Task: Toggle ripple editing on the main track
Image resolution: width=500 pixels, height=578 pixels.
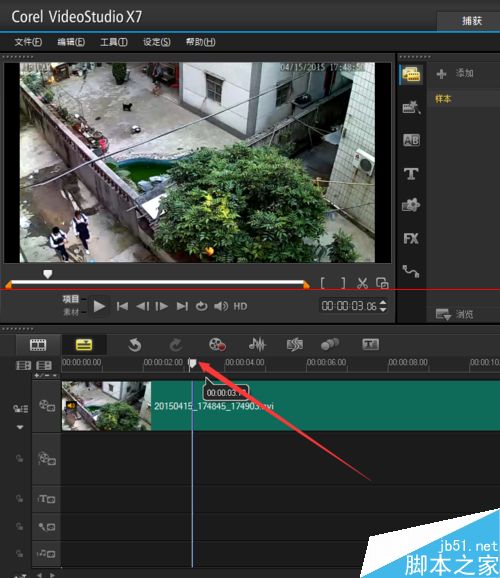Action: pos(20,408)
